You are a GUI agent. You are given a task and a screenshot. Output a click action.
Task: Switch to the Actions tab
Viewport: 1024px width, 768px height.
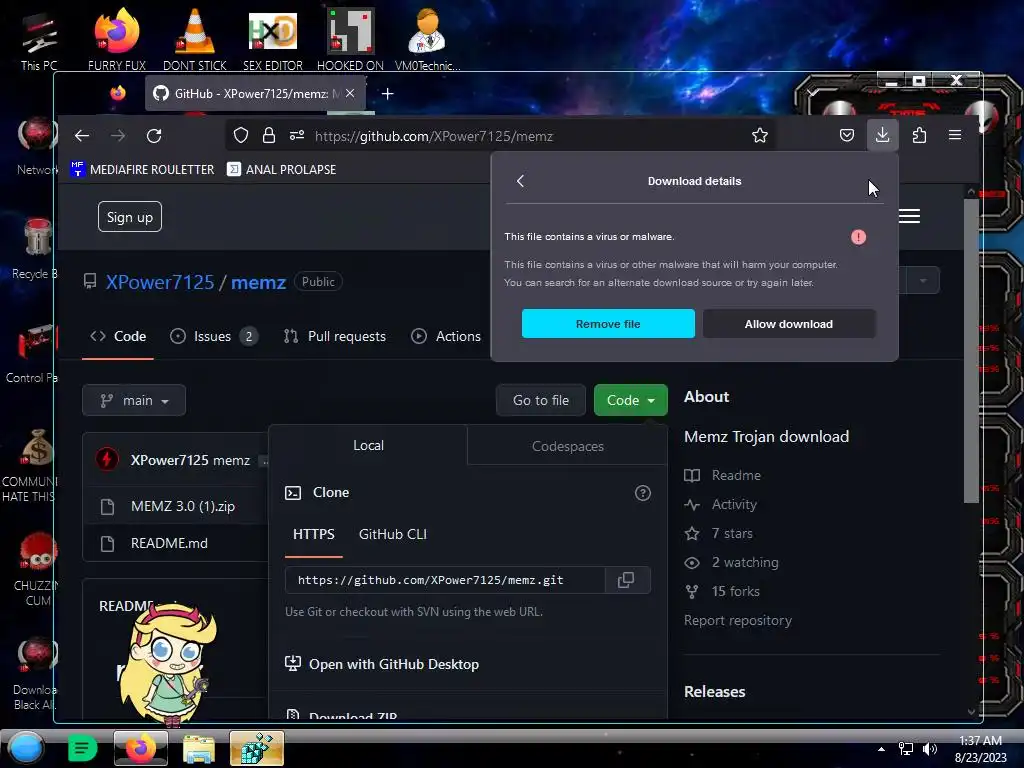(446, 336)
